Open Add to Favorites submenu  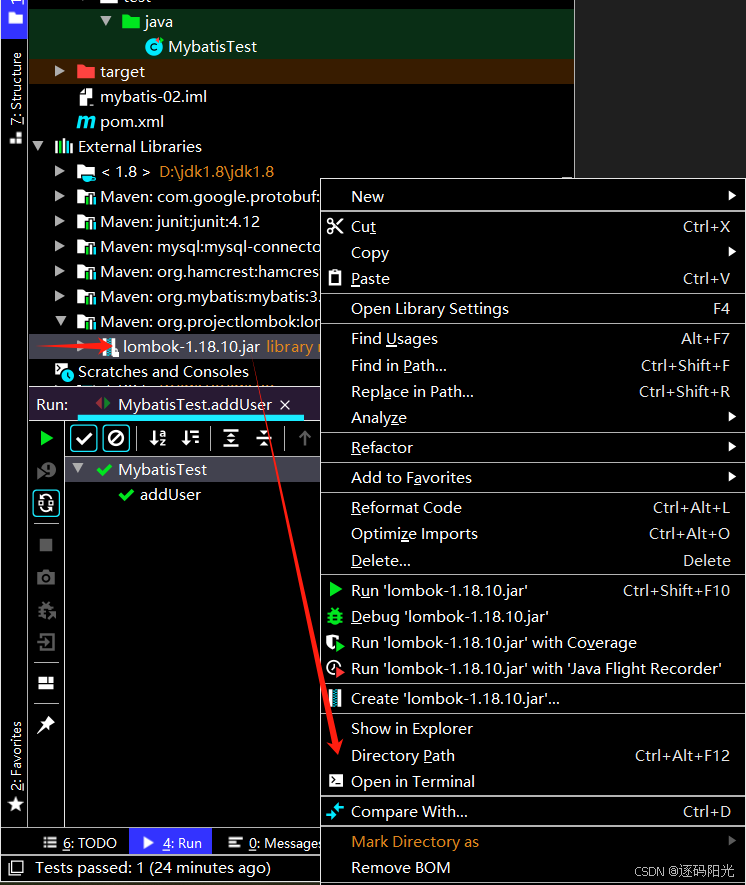tap(533, 477)
